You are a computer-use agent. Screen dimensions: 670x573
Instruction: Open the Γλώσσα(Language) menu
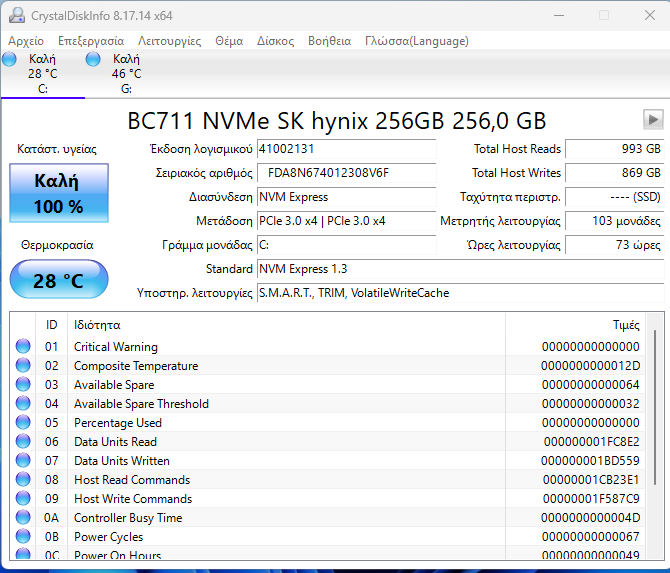click(417, 41)
